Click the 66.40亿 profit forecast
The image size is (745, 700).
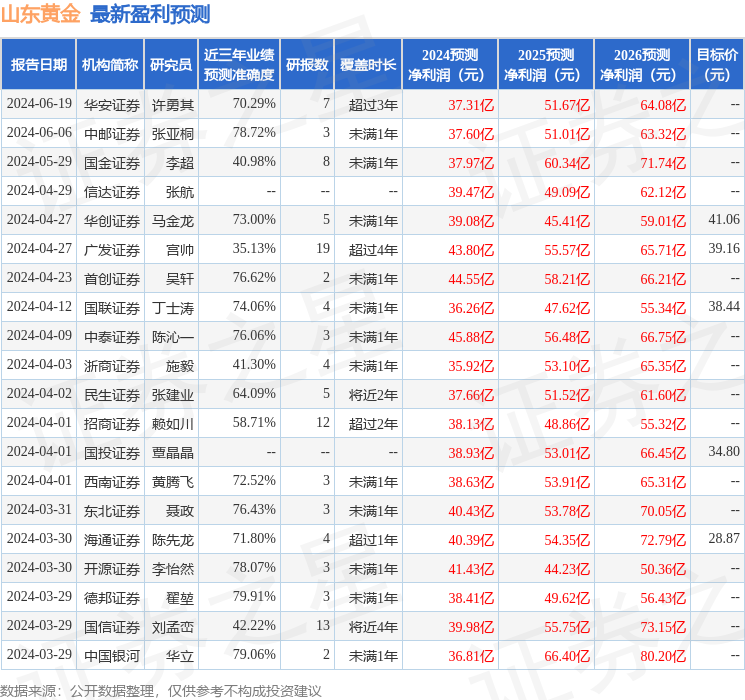click(x=567, y=656)
